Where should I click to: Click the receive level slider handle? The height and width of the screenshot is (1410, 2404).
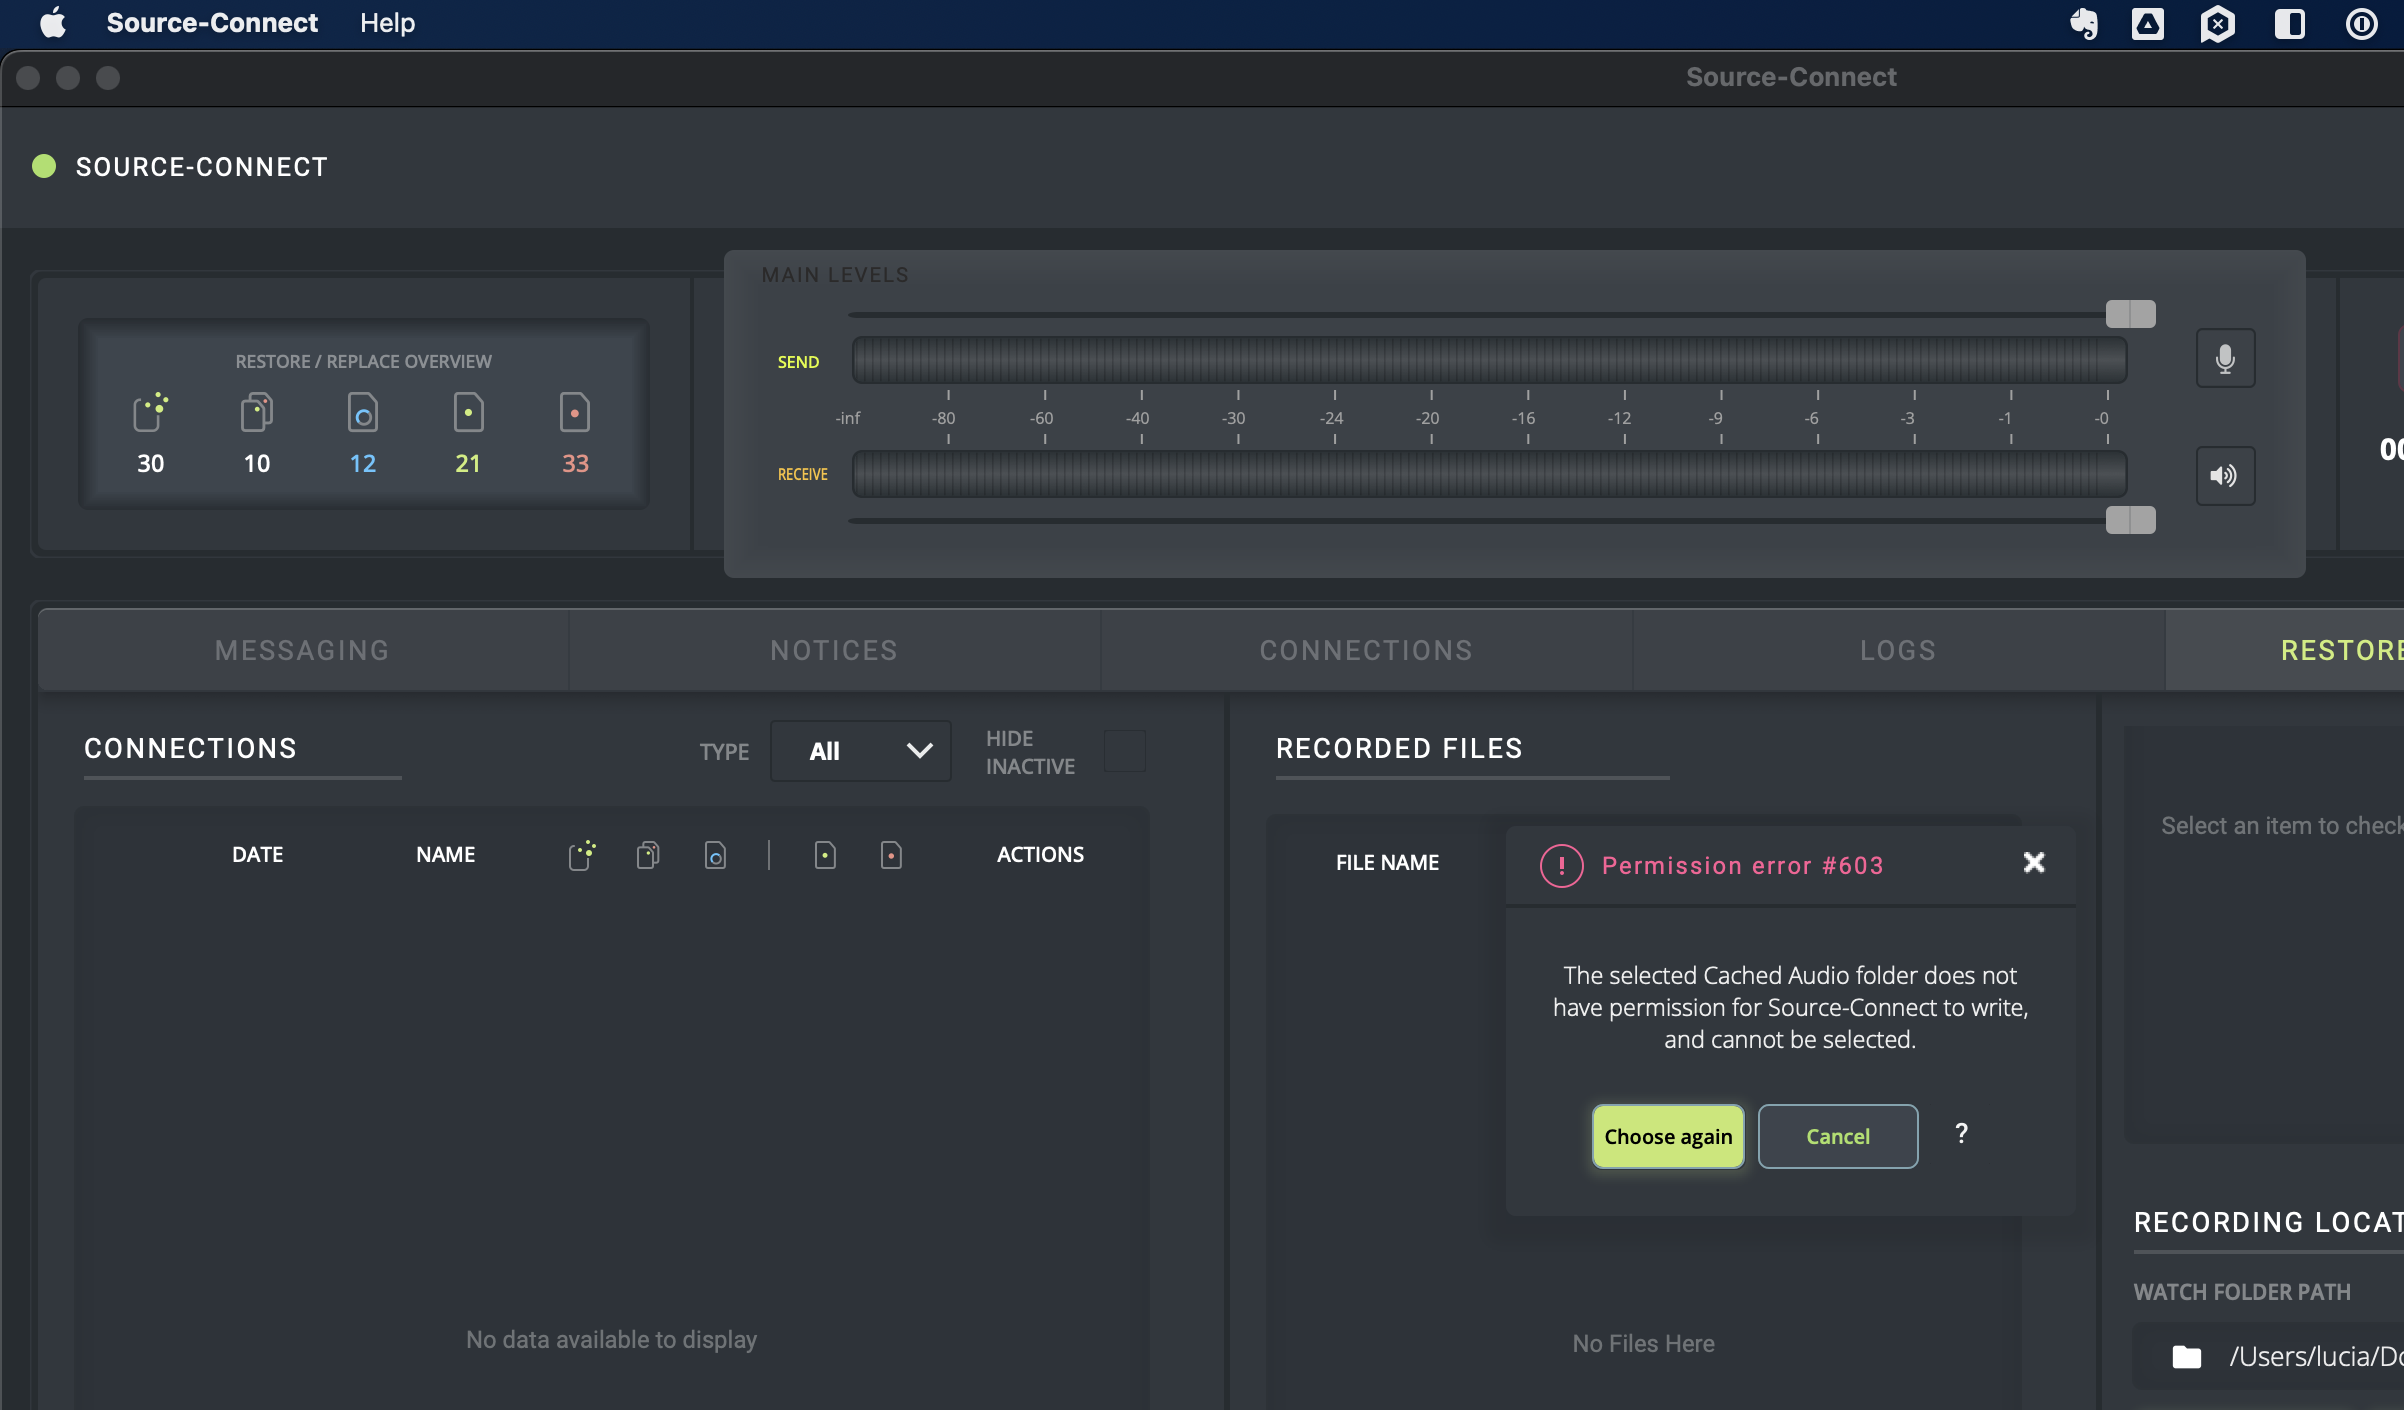coord(2130,520)
